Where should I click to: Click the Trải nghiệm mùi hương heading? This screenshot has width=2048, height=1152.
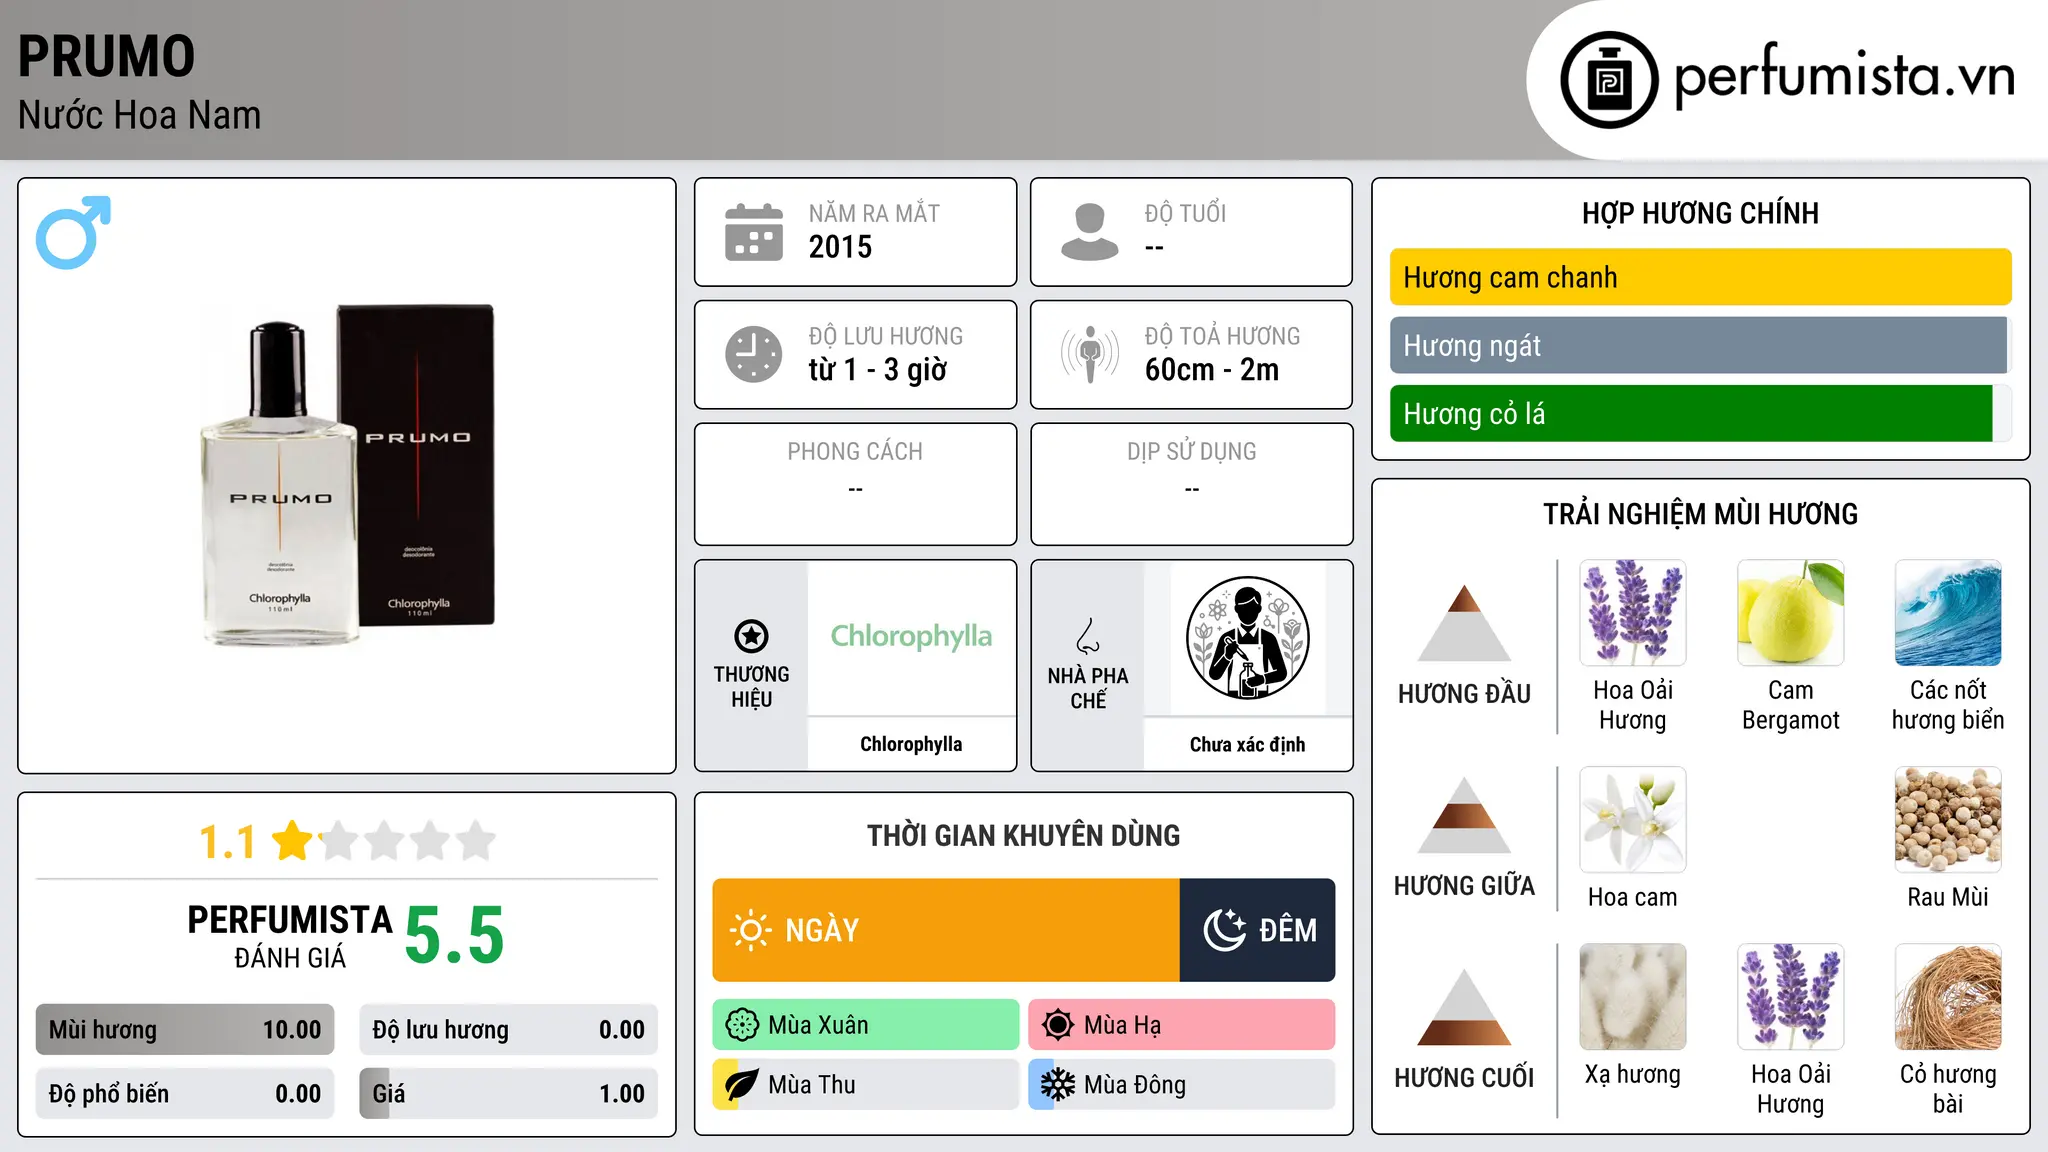click(1700, 514)
